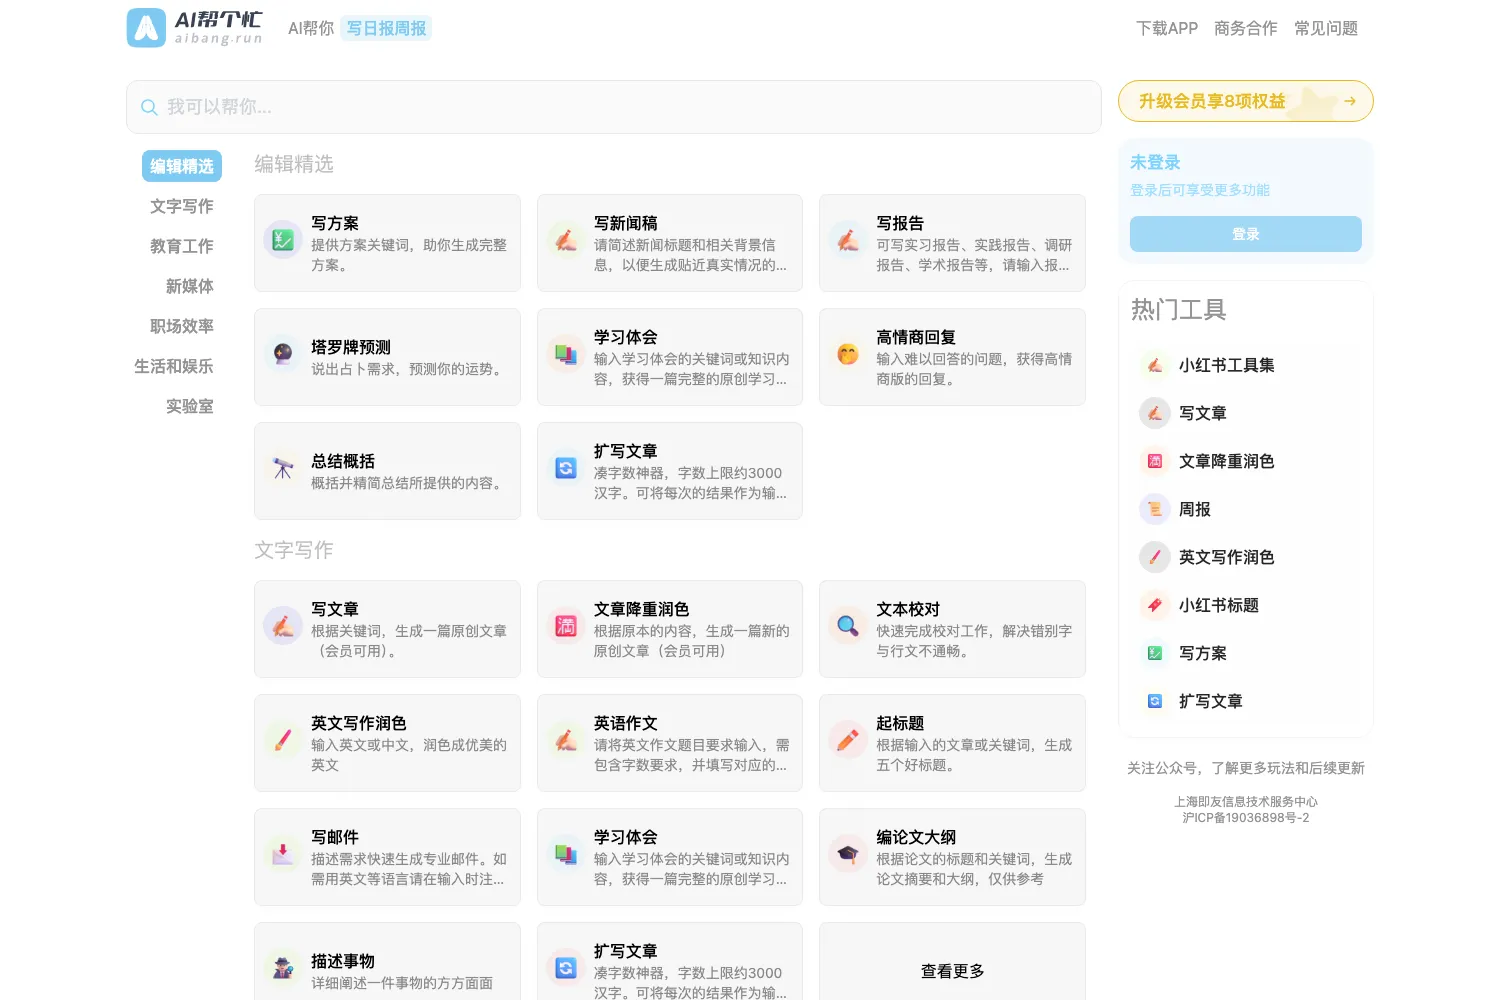1500x1000 pixels.
Task: Click the 英文写作润色 icon in 热门工具
Action: click(x=1155, y=557)
